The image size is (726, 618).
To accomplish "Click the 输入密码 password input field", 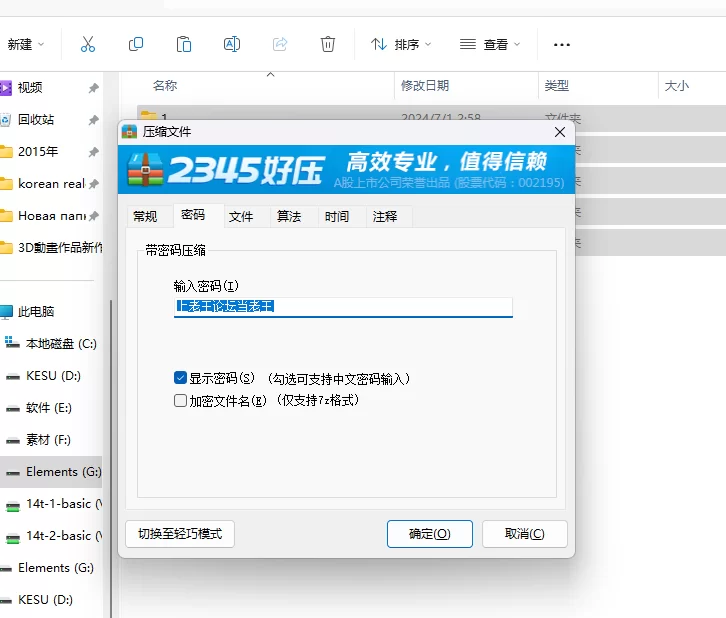I will coord(343,307).
